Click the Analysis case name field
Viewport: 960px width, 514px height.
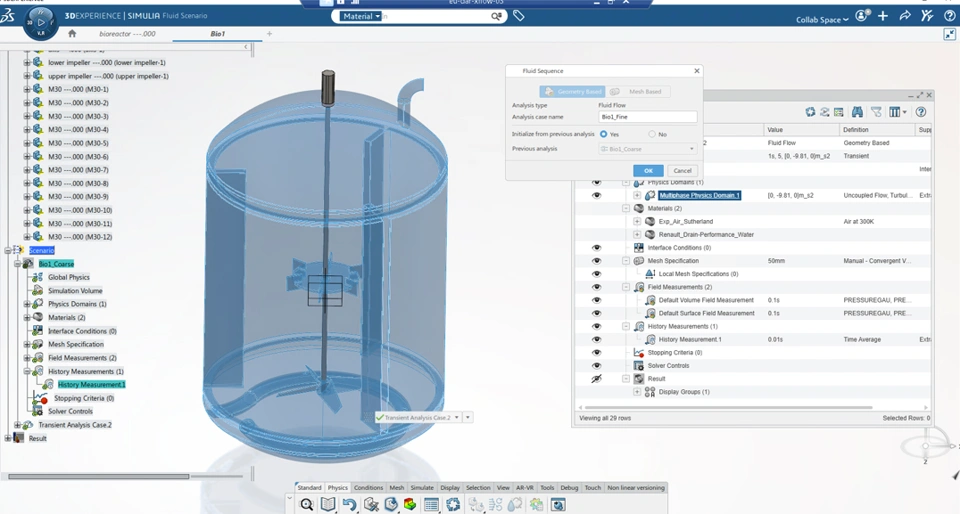[648, 117]
